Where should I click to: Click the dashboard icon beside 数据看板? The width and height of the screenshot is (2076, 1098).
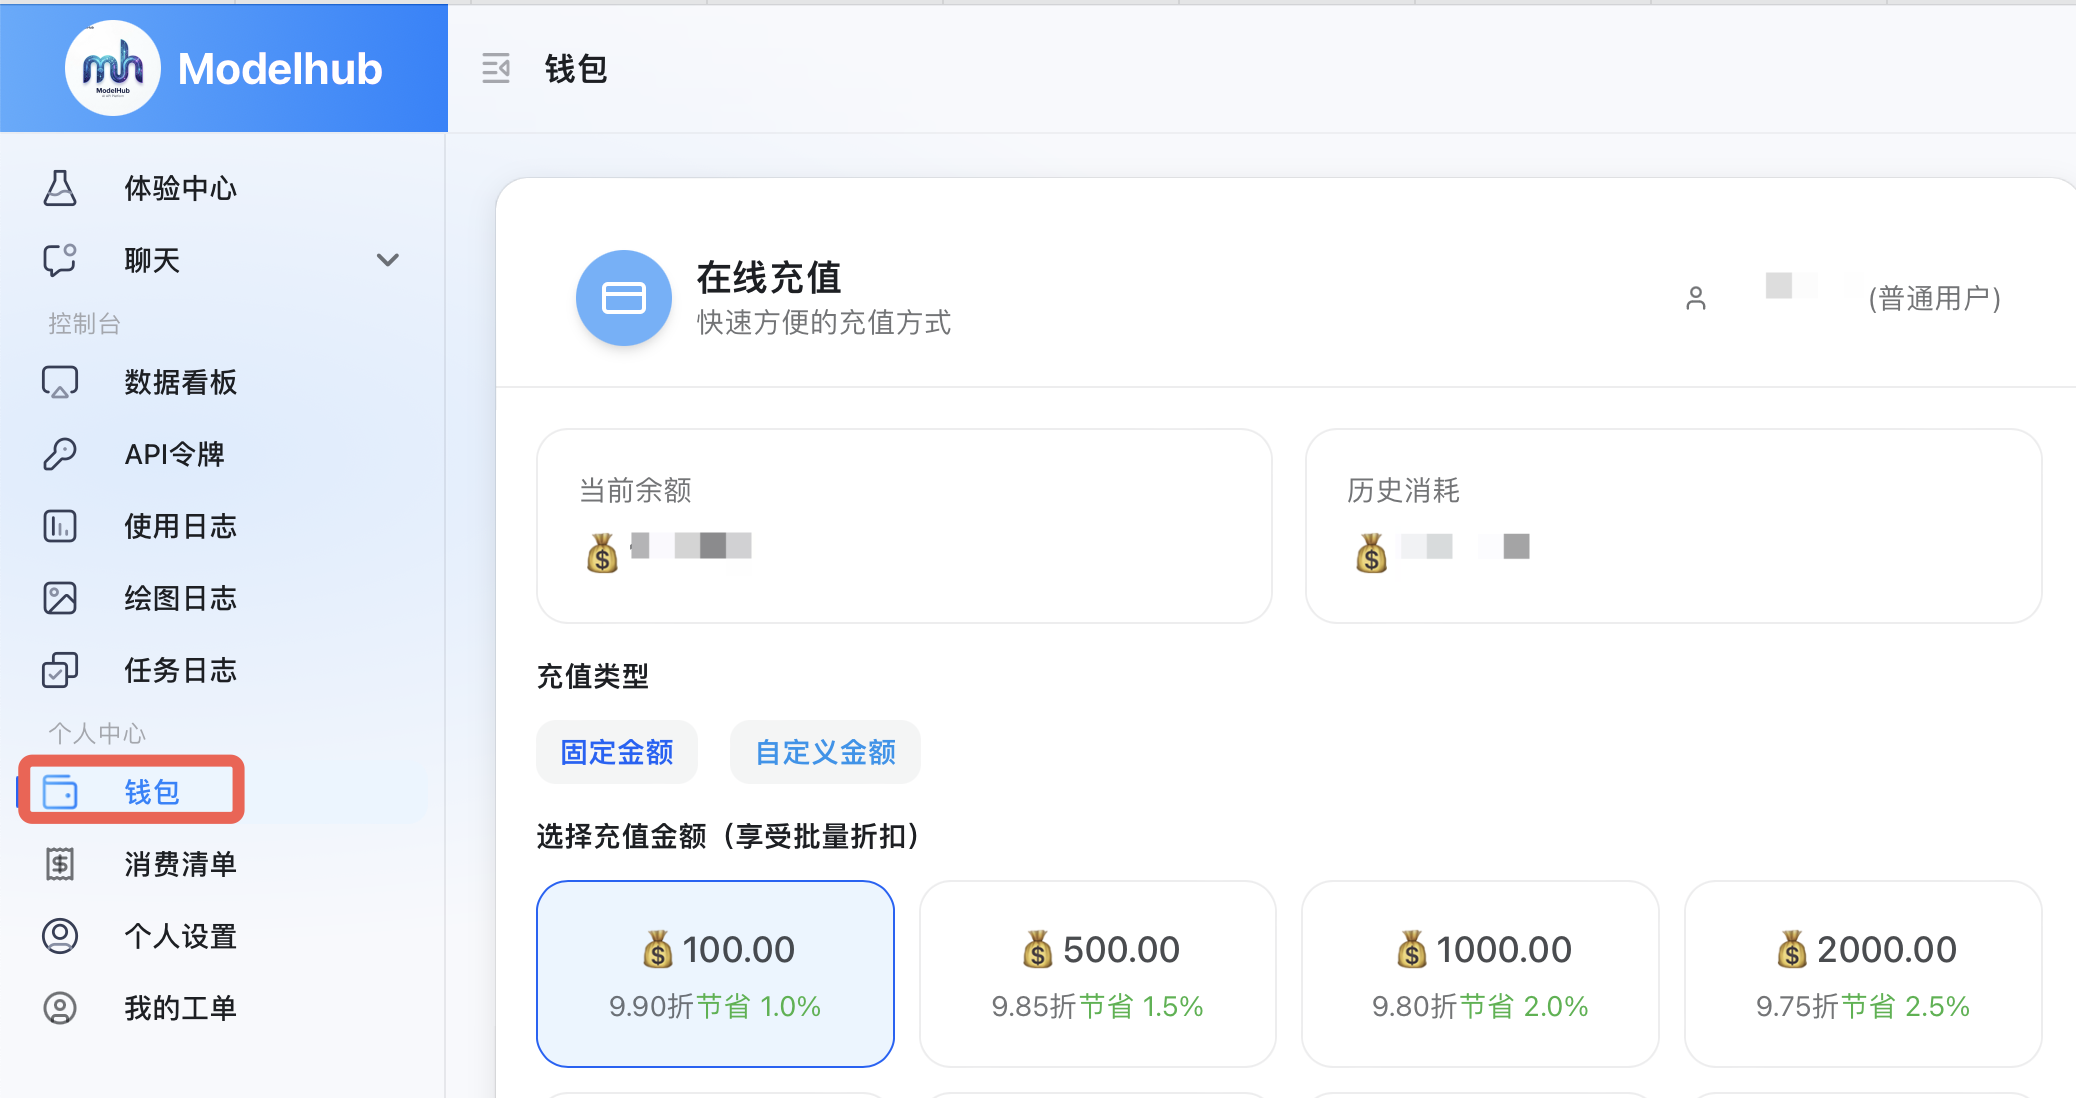tap(60, 382)
